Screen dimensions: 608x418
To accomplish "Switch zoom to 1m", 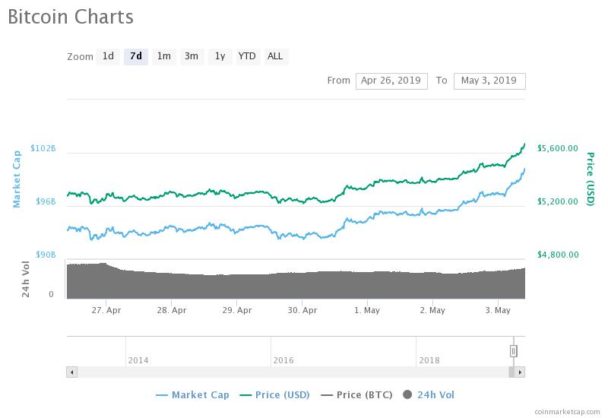I will [x=164, y=57].
